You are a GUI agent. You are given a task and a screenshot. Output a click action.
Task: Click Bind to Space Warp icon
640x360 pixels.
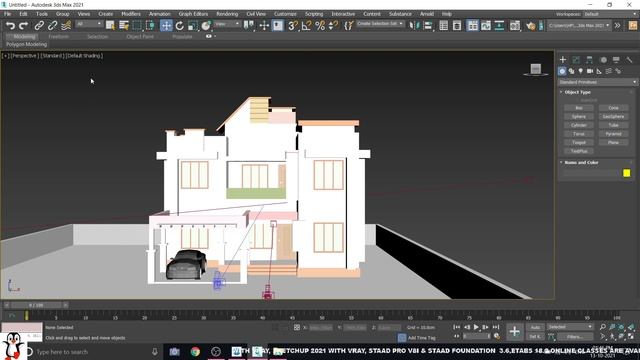66,26
